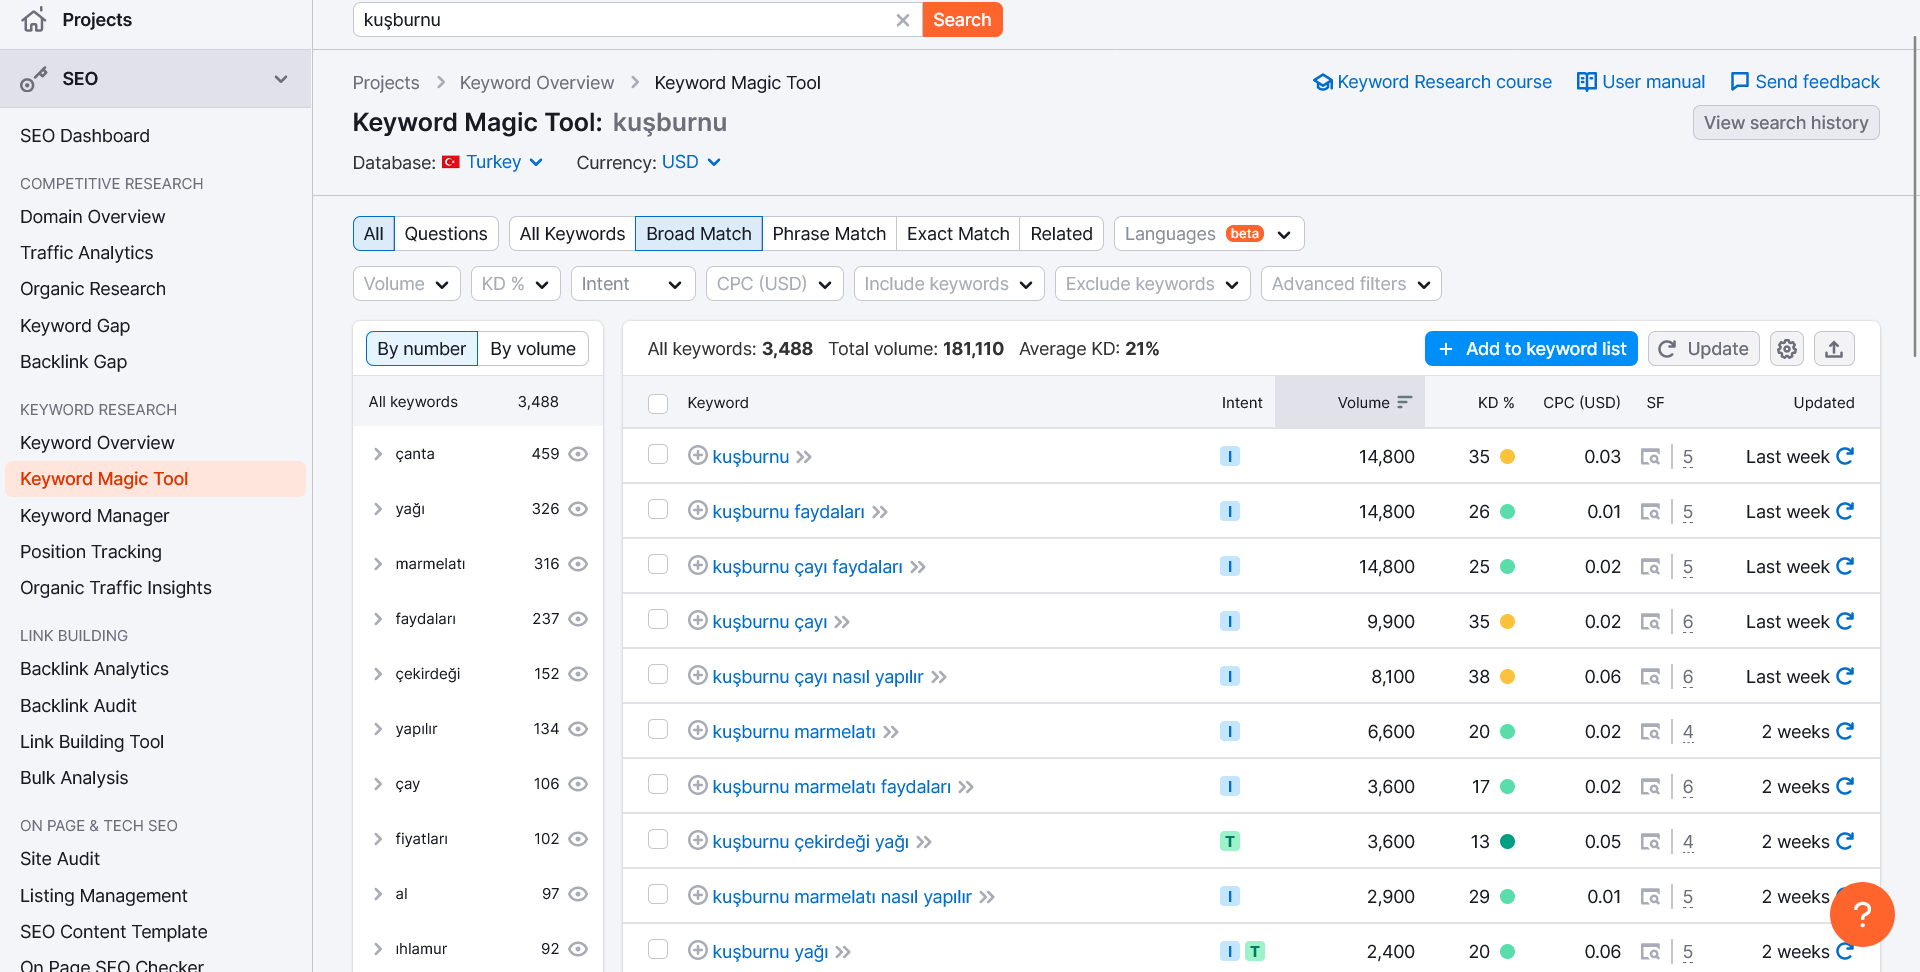The width and height of the screenshot is (1920, 972).
Task: Add kuşburnu faydaları with plus icon
Action: (698, 511)
